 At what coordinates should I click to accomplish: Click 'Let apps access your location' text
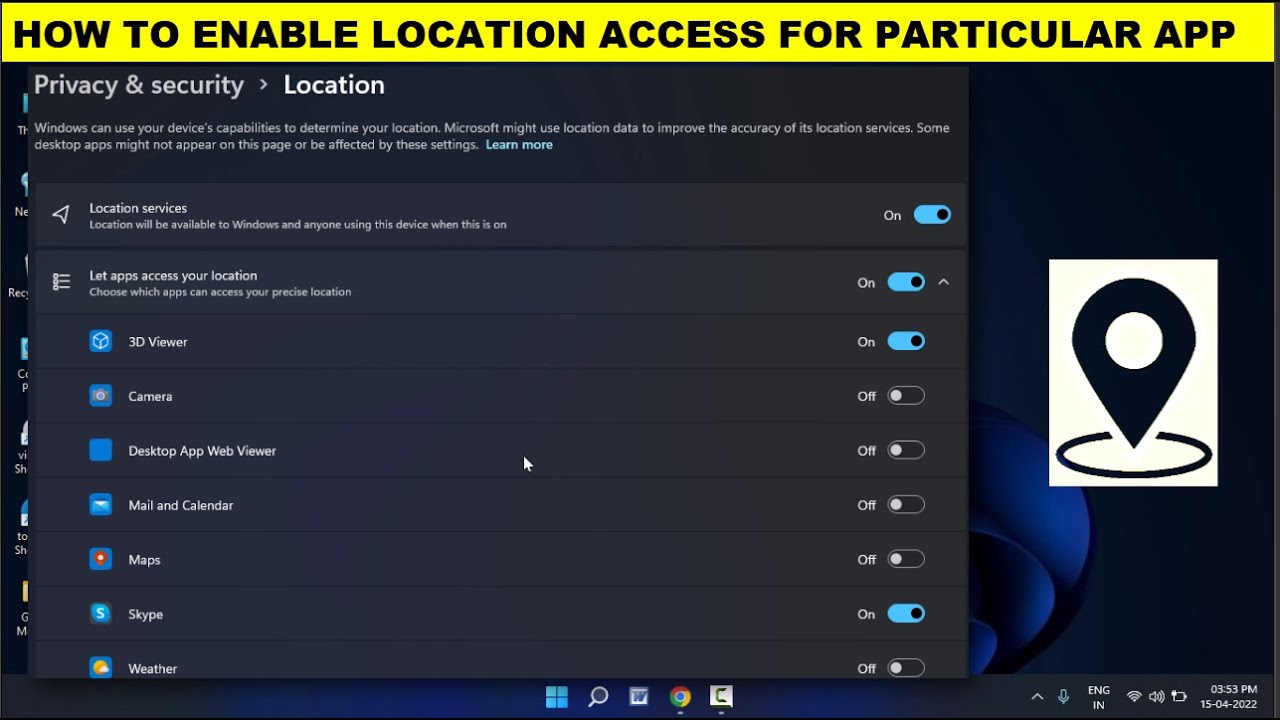point(173,275)
